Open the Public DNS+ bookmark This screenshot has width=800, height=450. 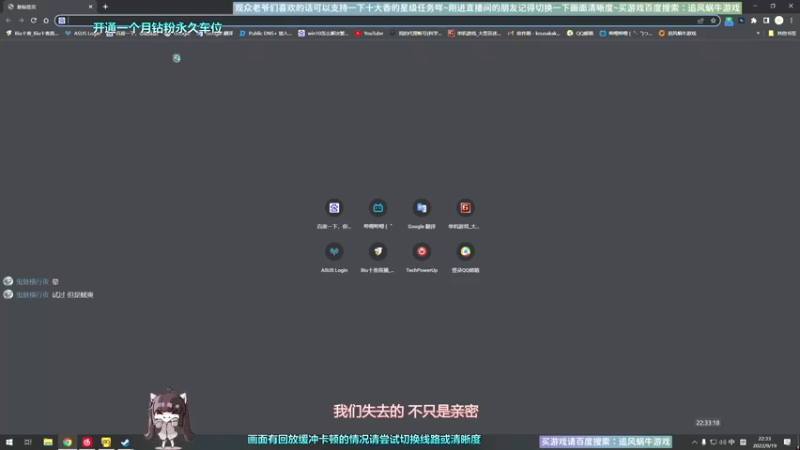266,33
